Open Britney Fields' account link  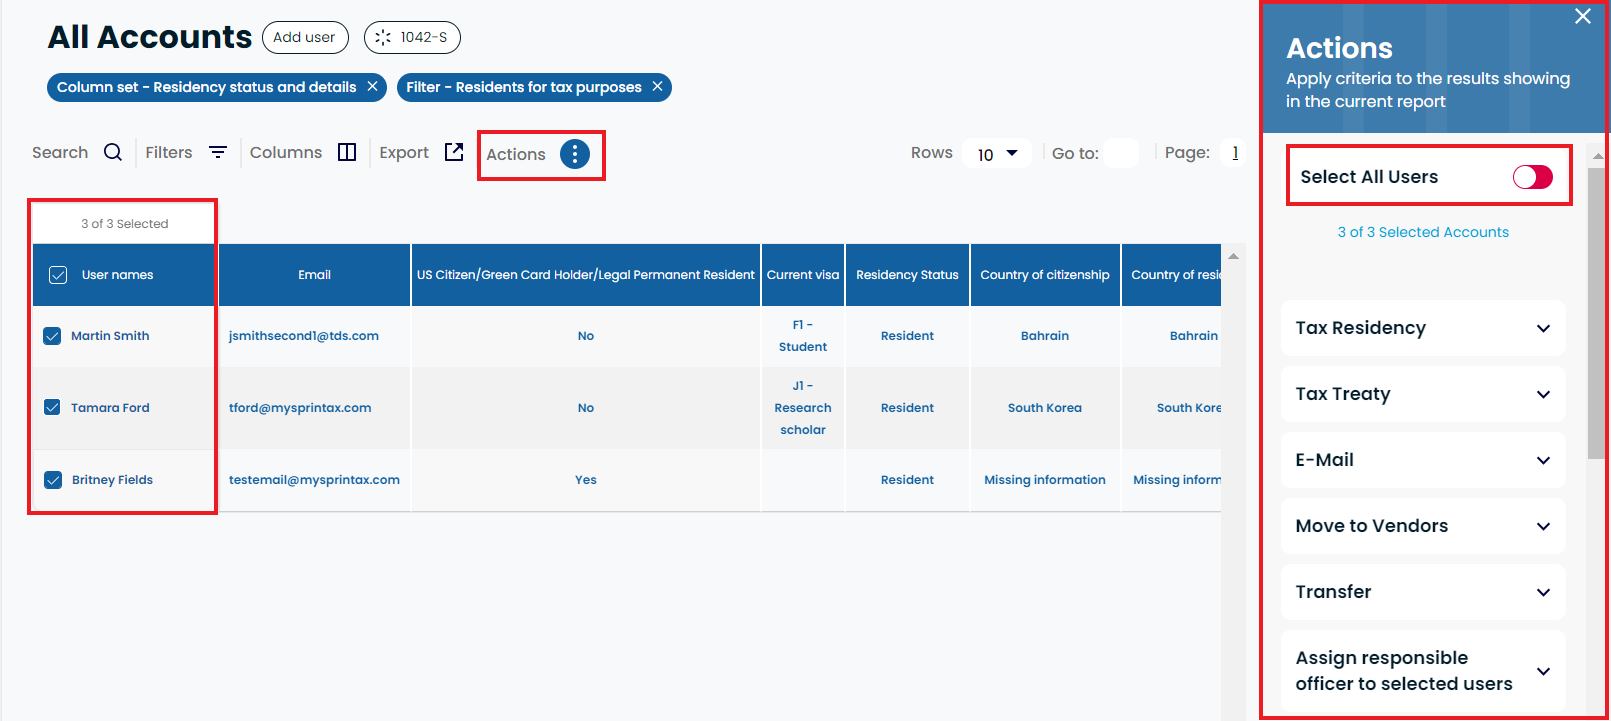pyautogui.click(x=112, y=480)
